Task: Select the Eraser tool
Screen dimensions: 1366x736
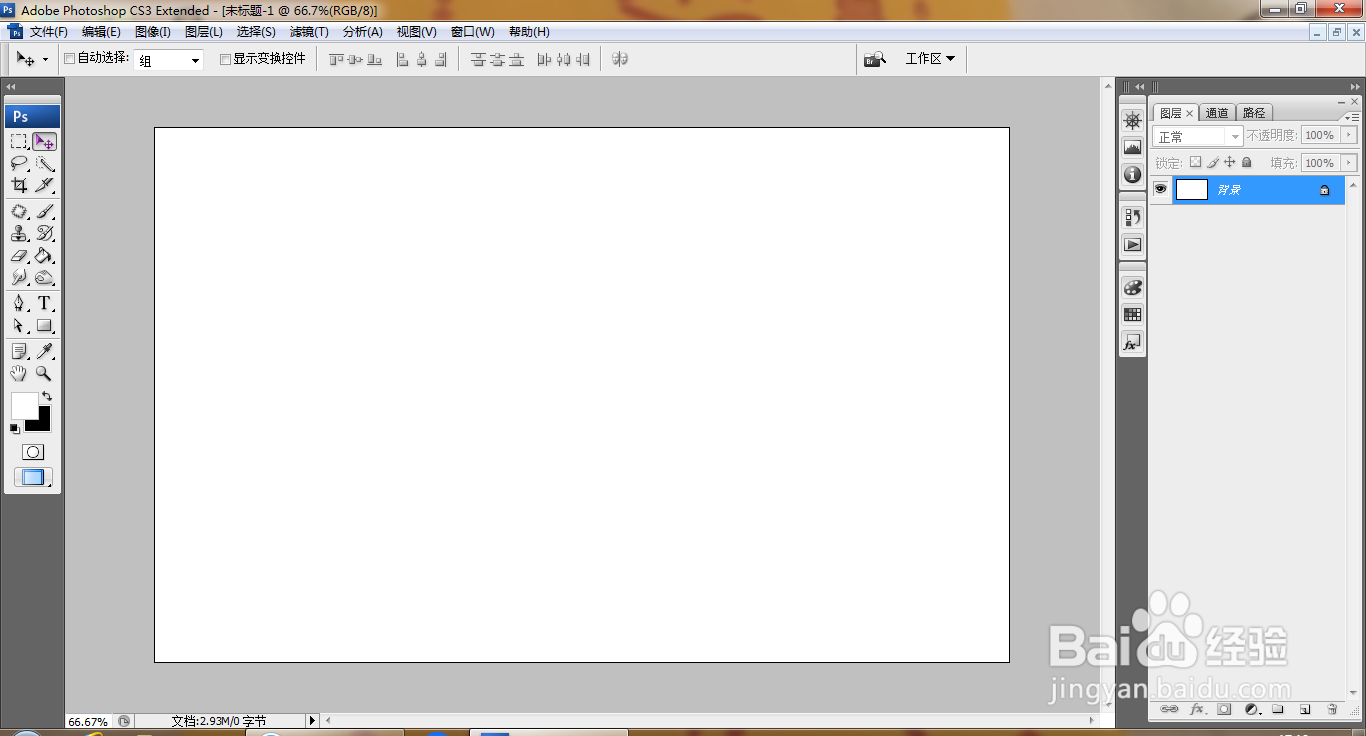Action: 19,256
